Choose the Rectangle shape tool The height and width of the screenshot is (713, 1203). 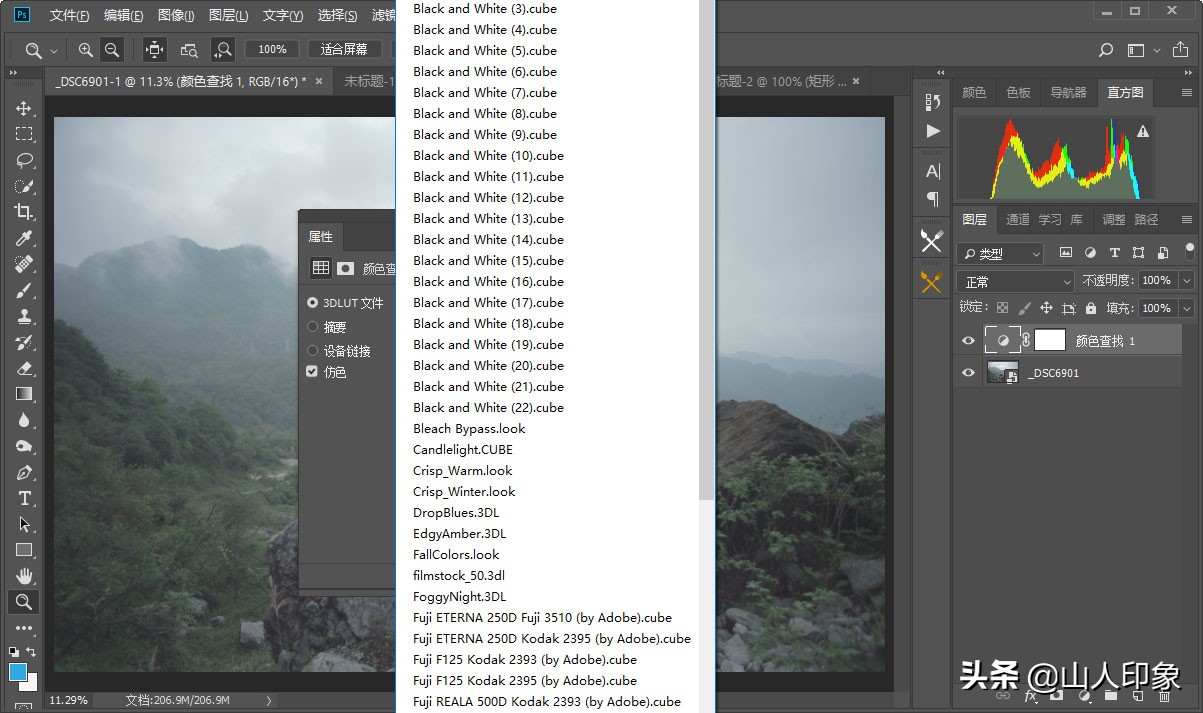pyautogui.click(x=24, y=550)
